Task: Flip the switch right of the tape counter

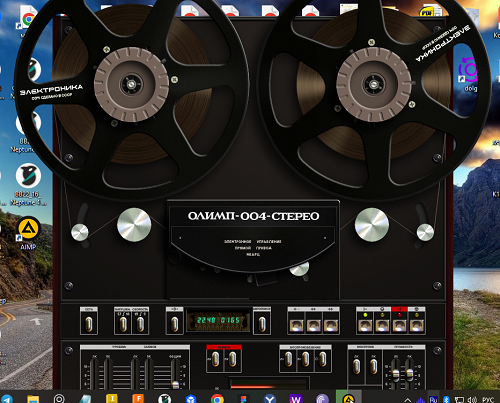Action: [x=262, y=323]
